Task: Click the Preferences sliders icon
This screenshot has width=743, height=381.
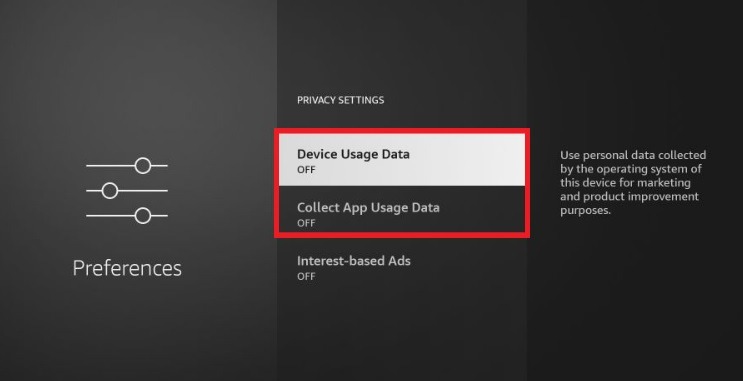Action: point(127,190)
